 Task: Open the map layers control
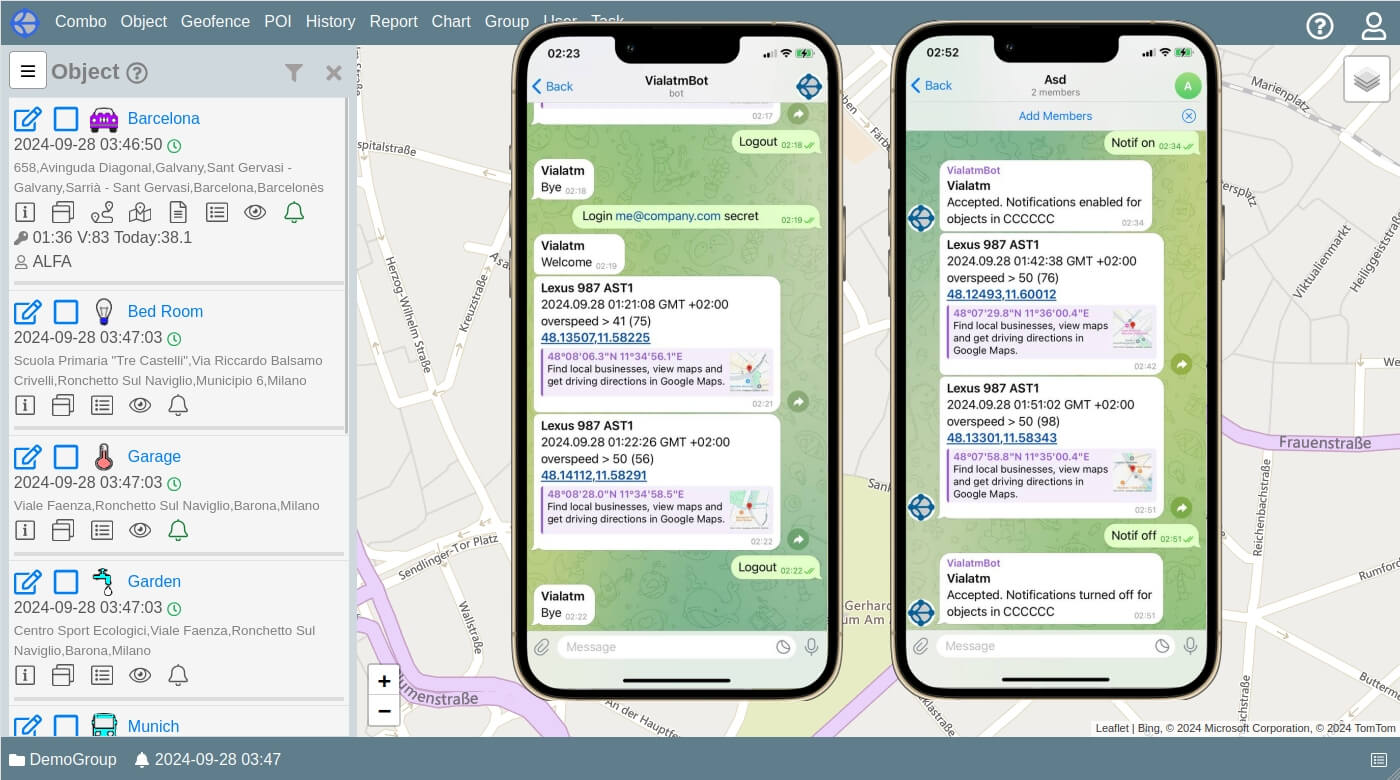[x=1367, y=79]
